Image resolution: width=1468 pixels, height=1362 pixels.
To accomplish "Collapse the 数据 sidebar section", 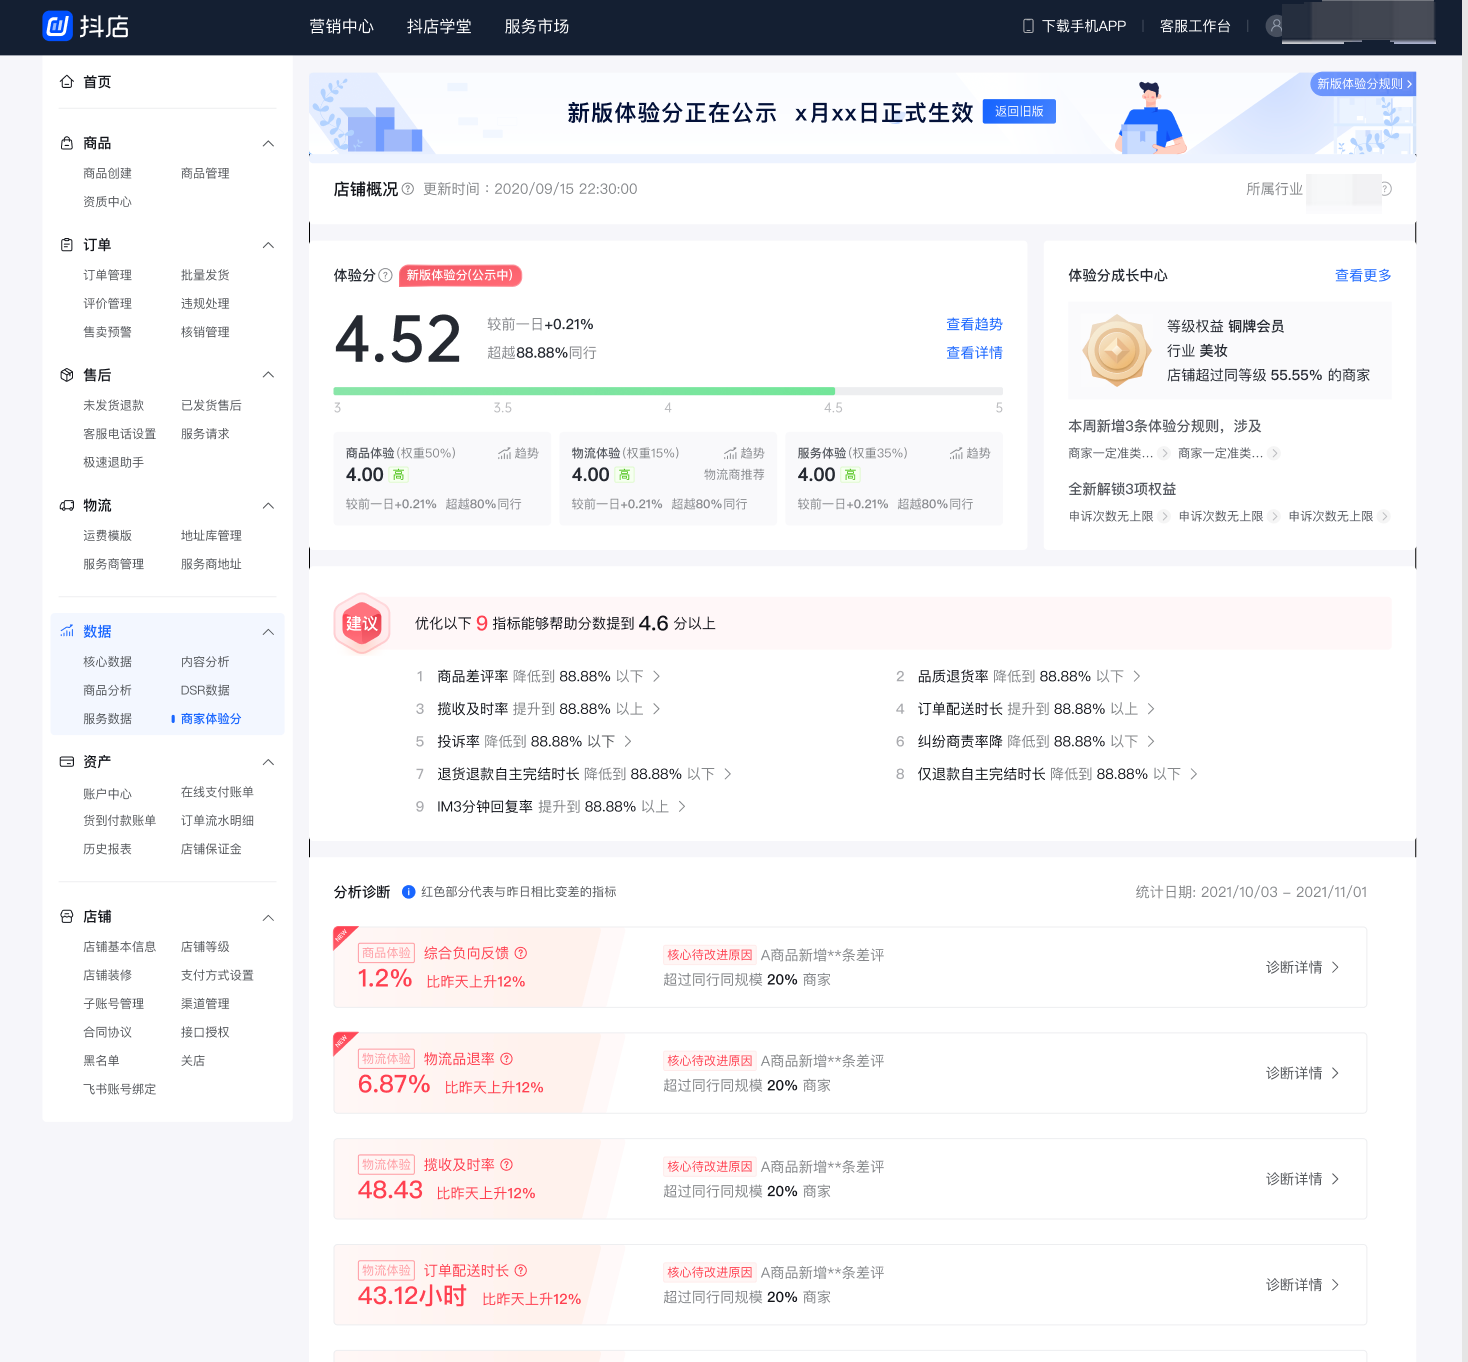I will [267, 631].
